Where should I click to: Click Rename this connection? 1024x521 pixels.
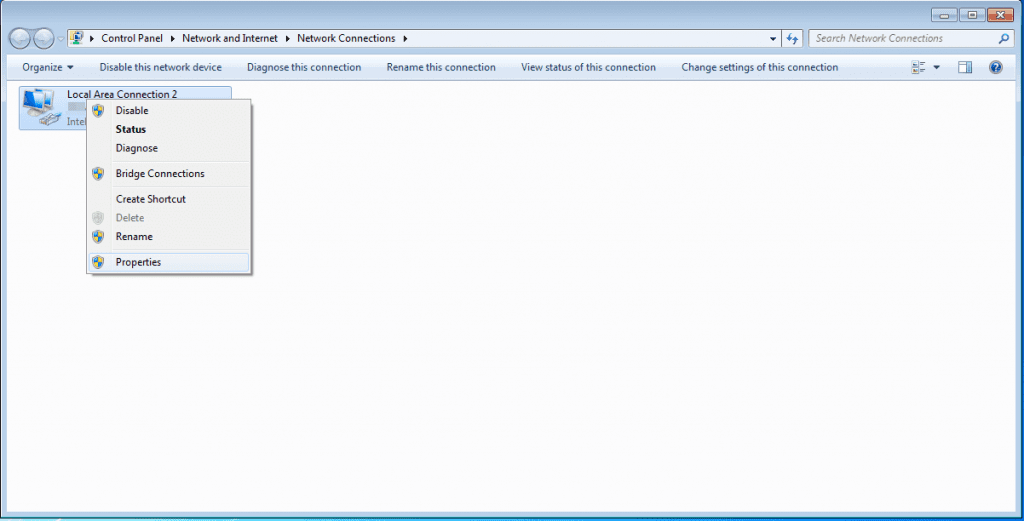(441, 67)
